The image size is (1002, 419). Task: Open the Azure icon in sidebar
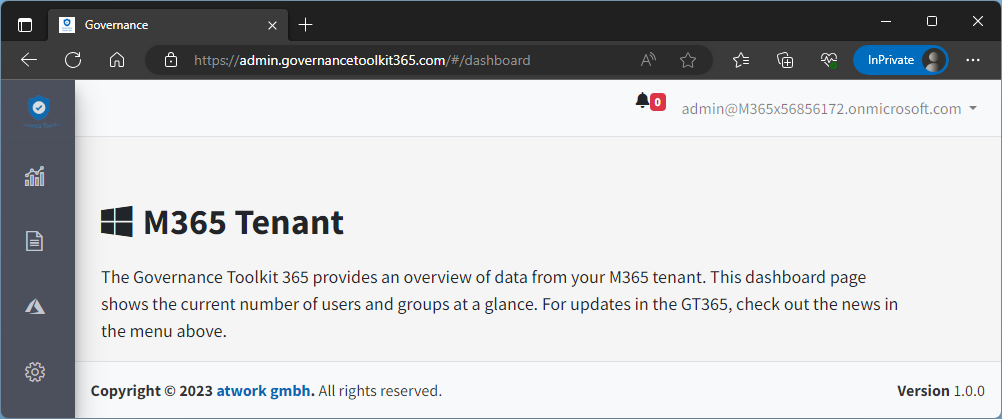35,307
